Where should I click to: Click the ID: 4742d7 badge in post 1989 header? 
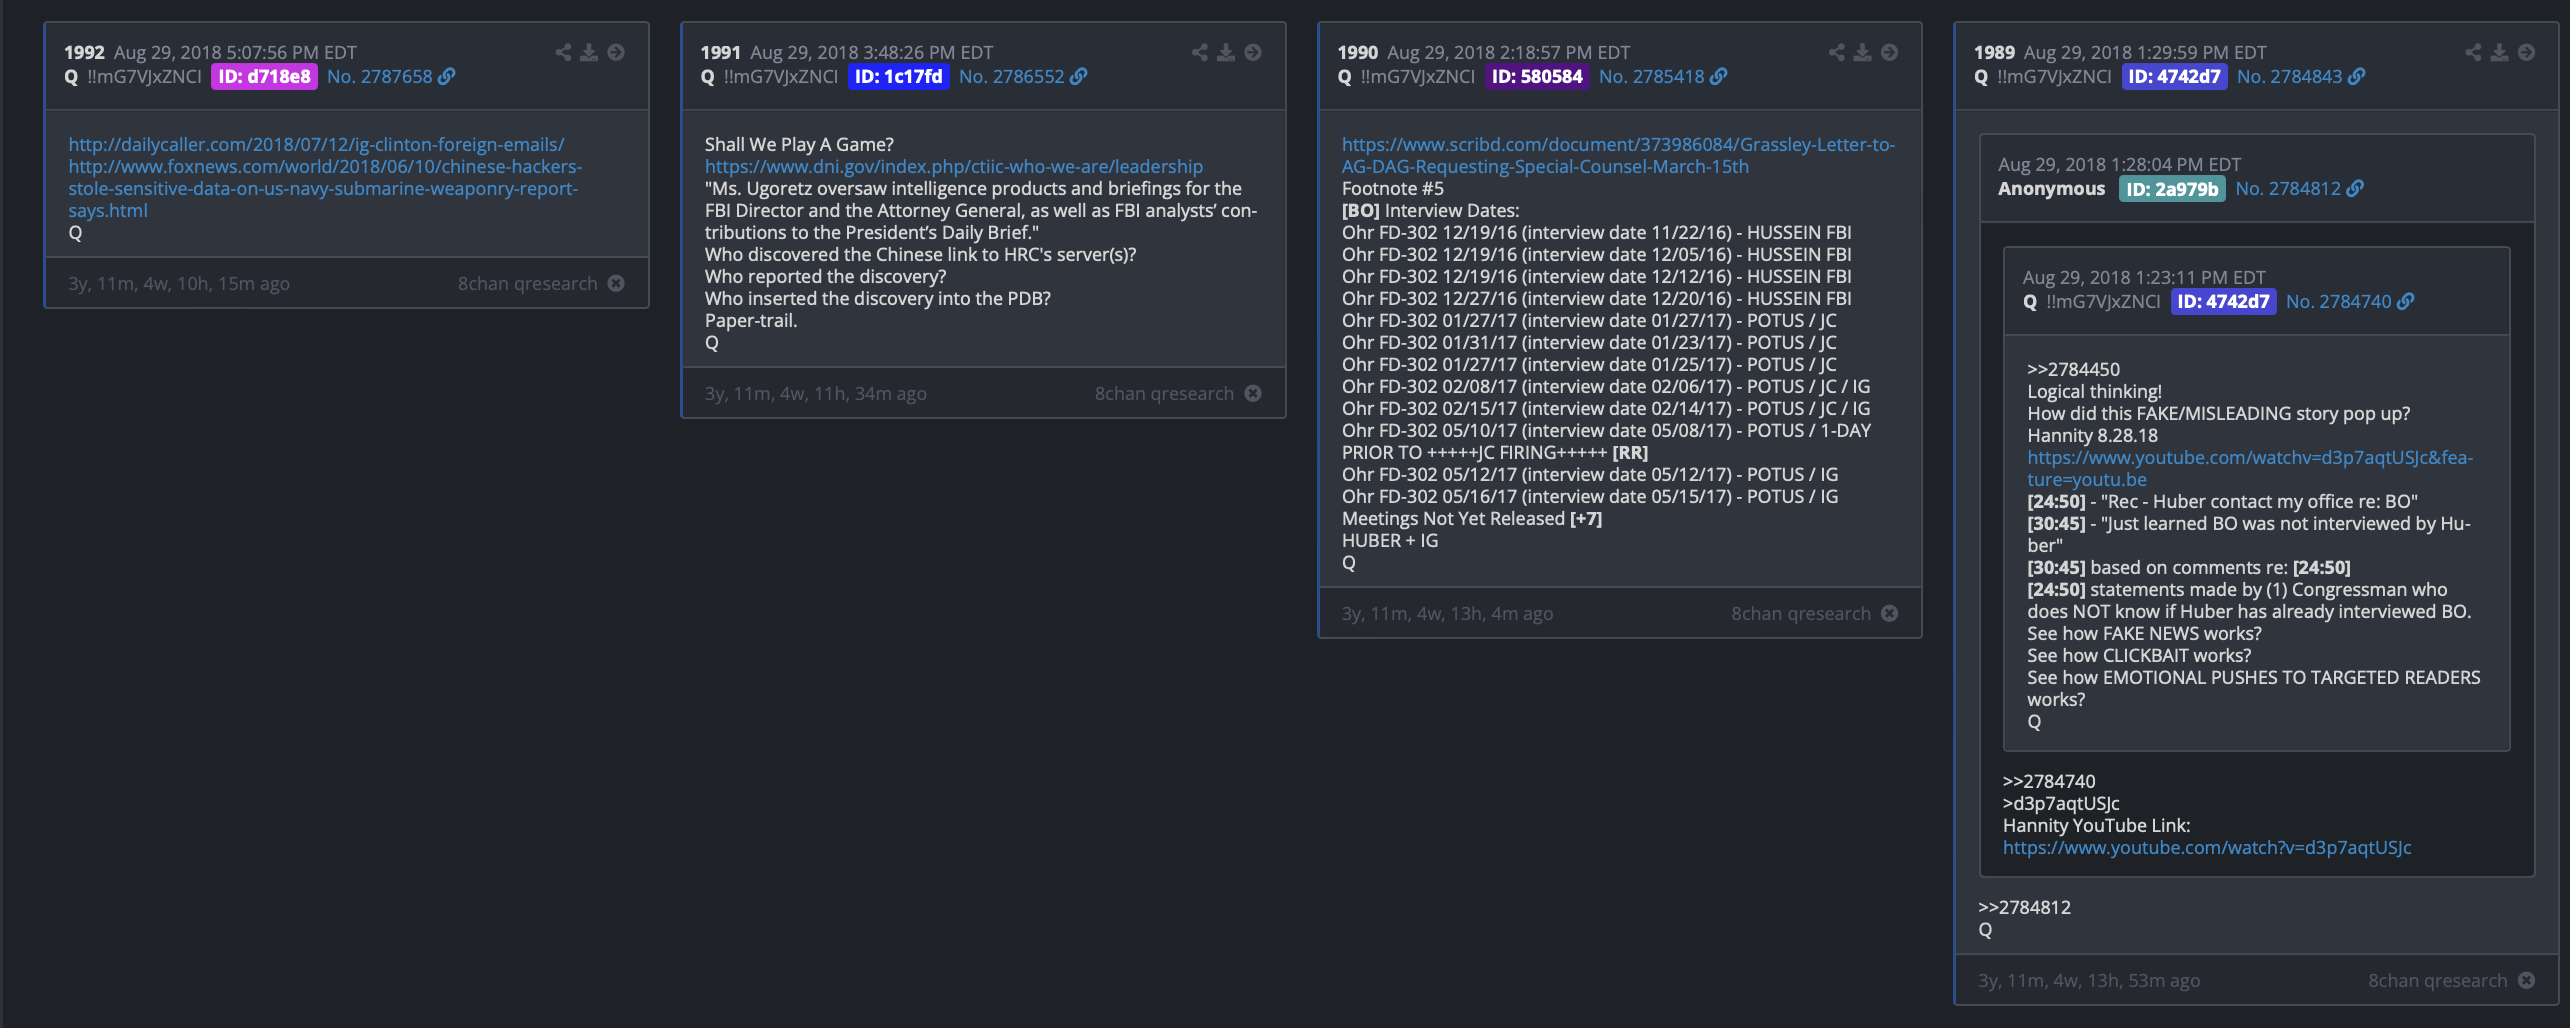coord(2174,76)
